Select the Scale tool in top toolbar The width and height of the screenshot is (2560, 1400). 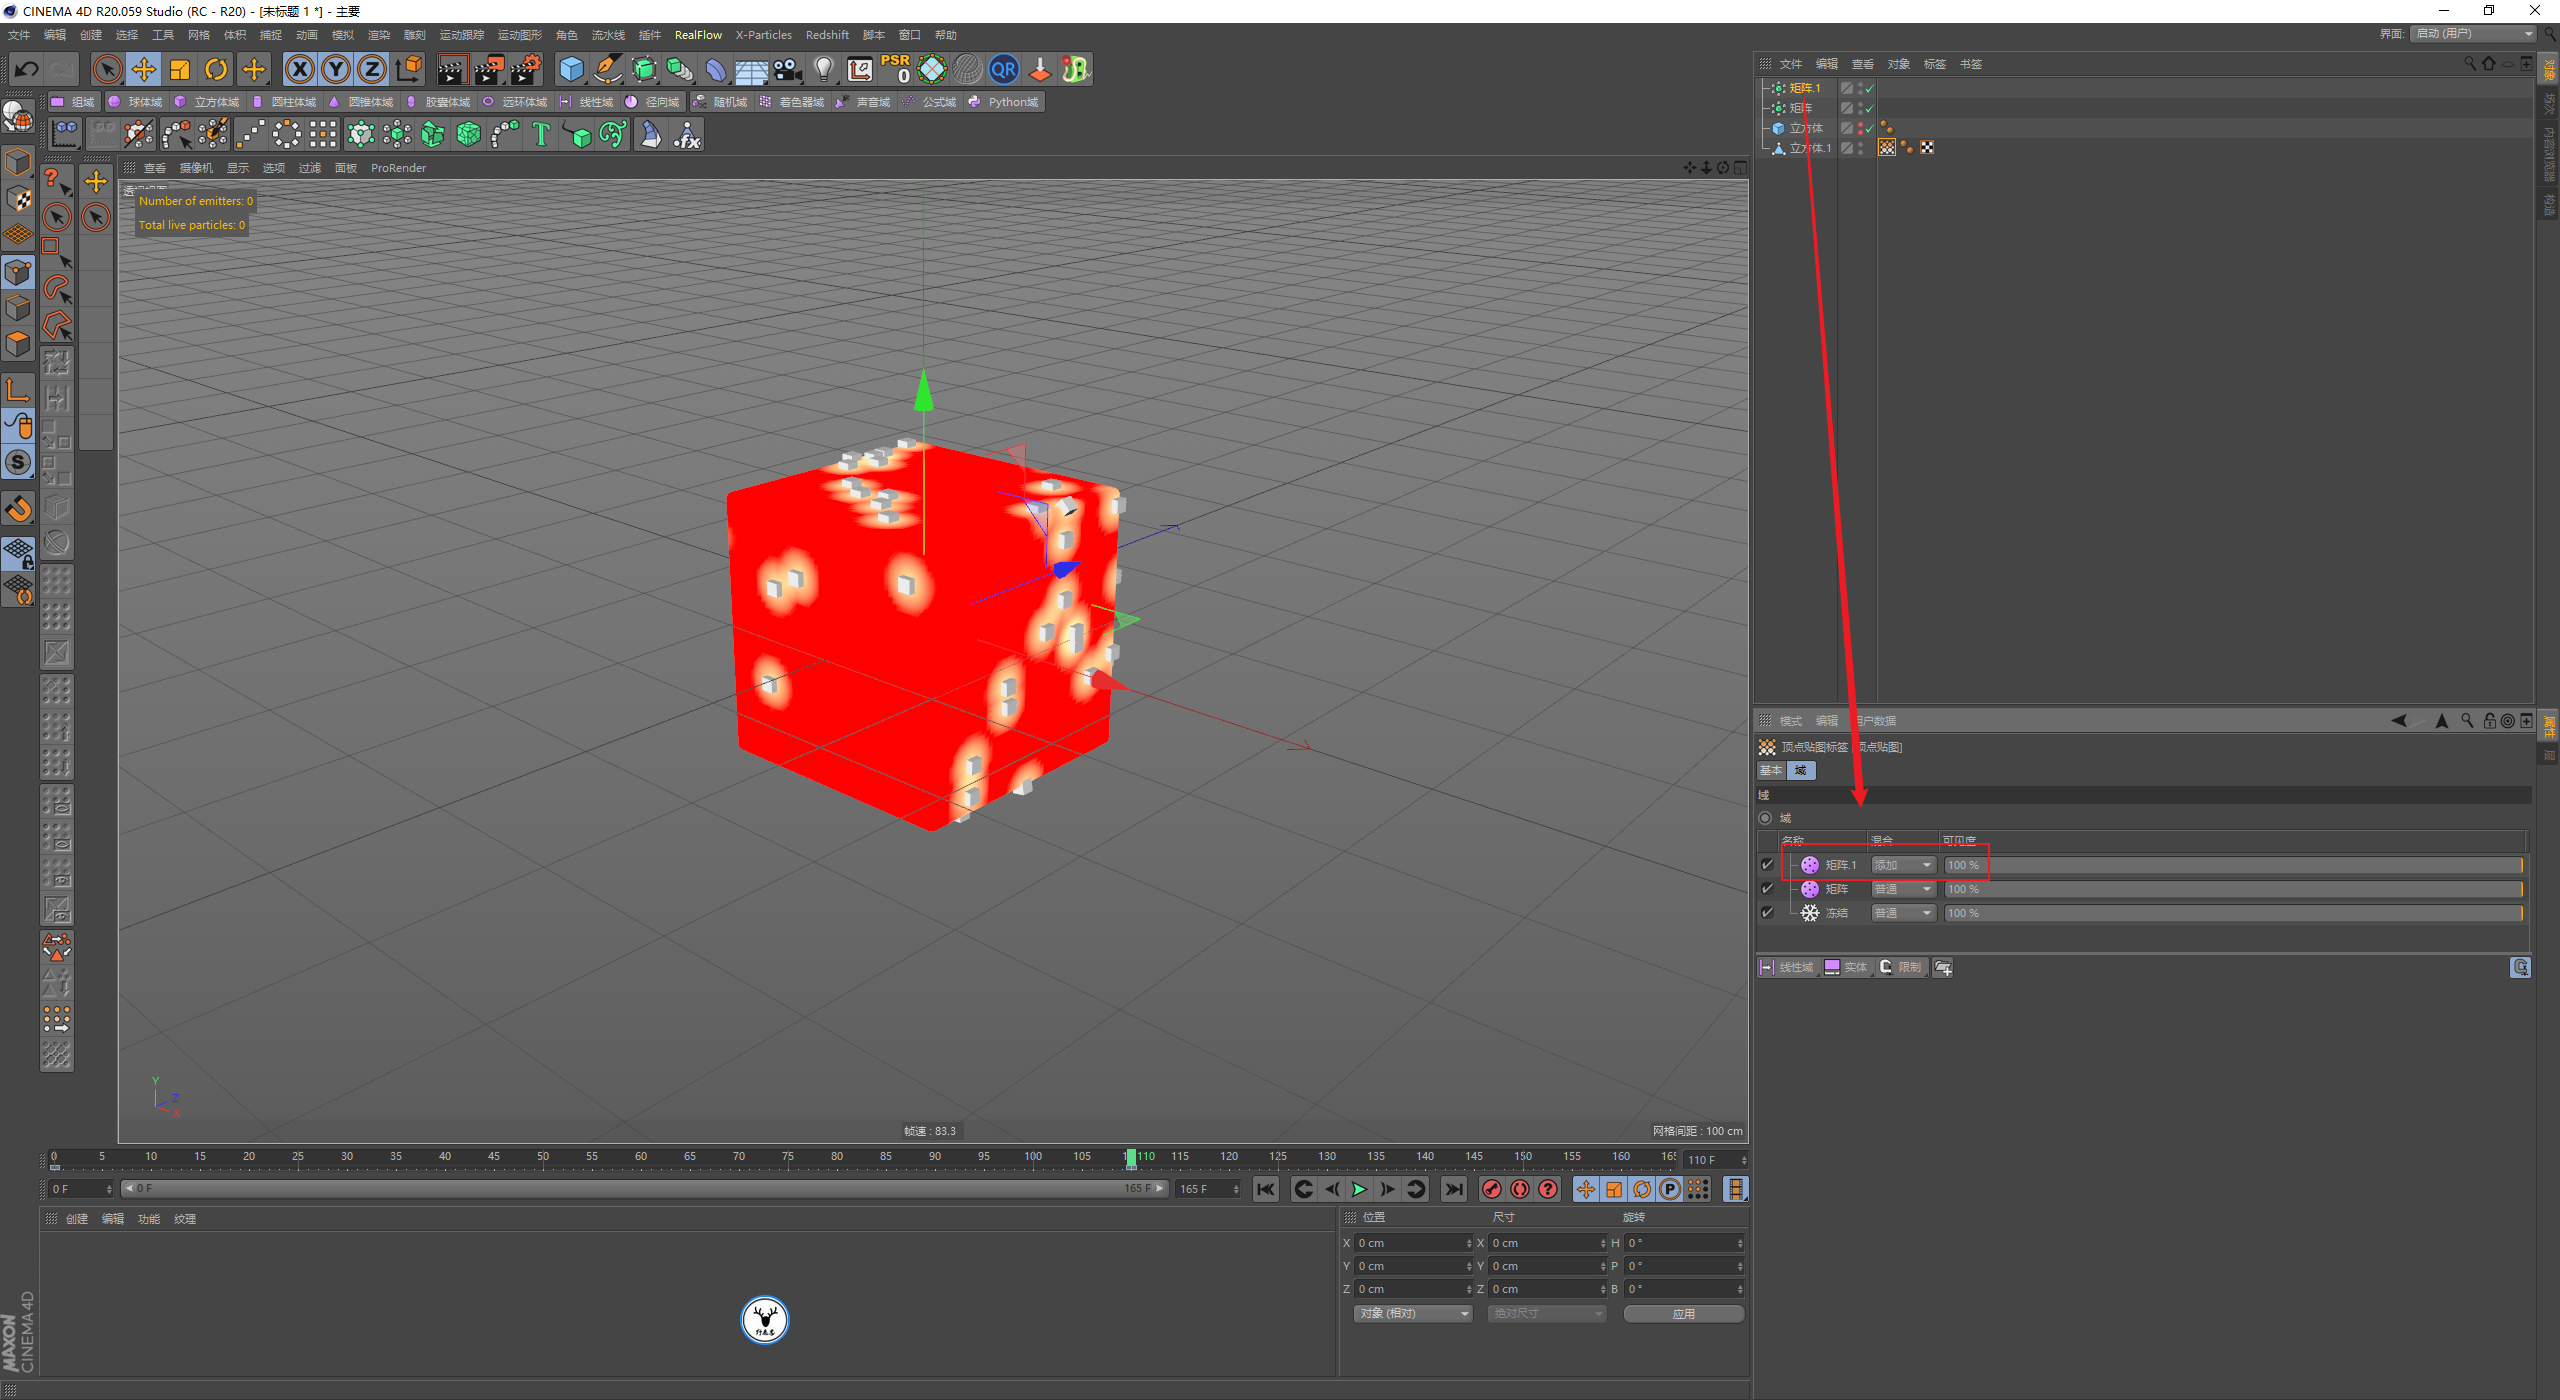180,69
